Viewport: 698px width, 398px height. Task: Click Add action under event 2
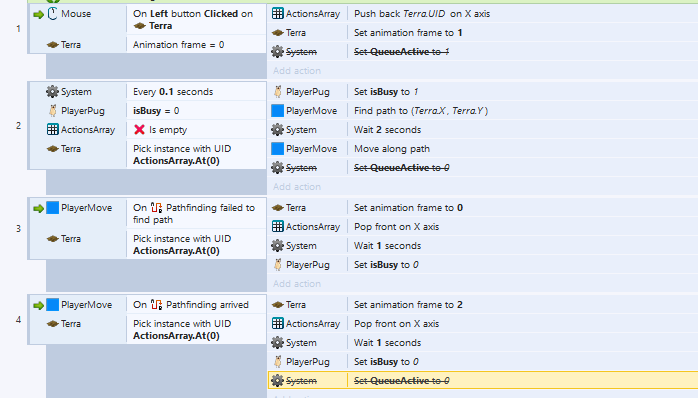tap(297, 187)
